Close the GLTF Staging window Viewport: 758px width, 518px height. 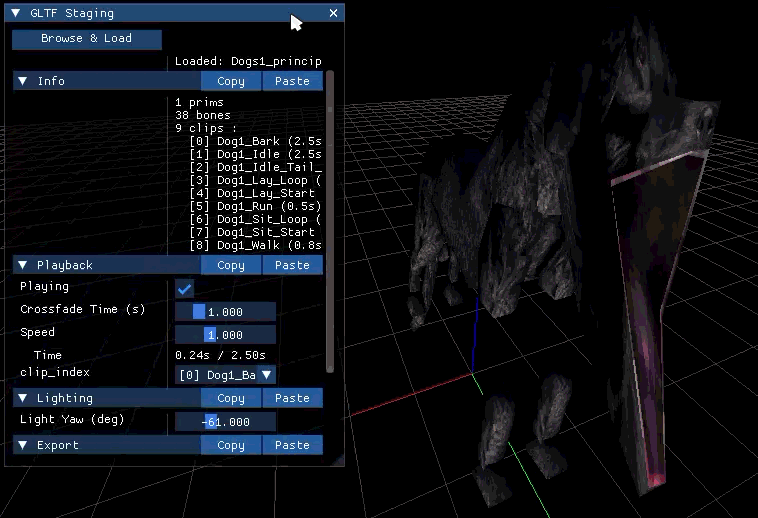click(334, 13)
